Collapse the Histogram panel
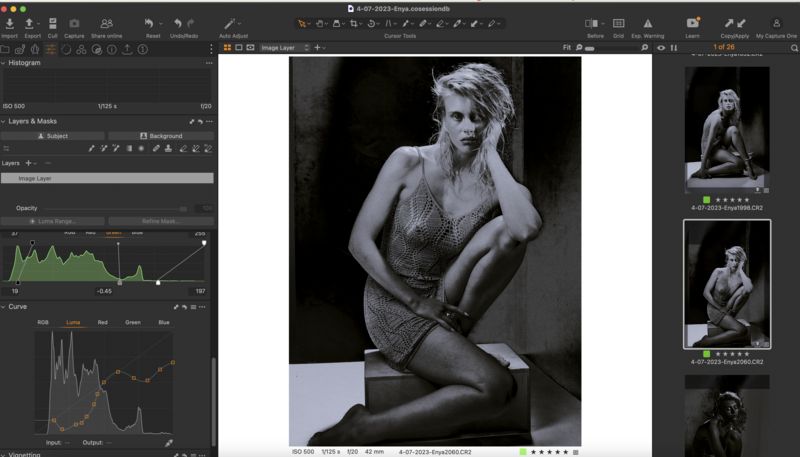Screen dimensions: 800x457 (x=3, y=63)
